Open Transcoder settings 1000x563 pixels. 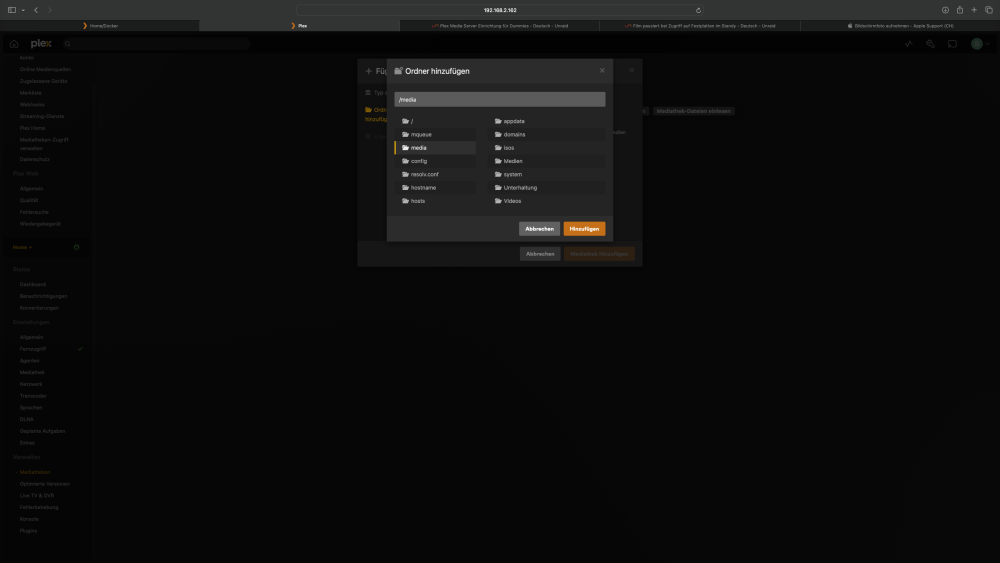pyautogui.click(x=33, y=396)
